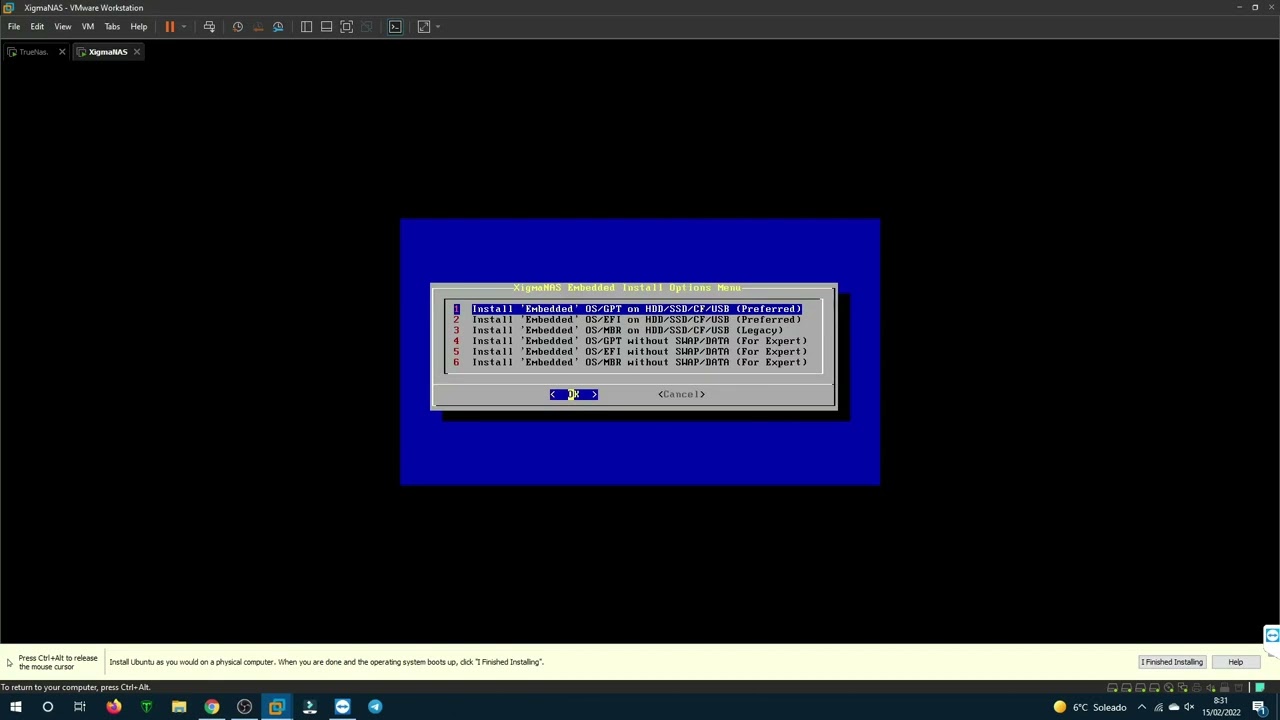Show hidden system tray icons
The image size is (1280, 720).
pyautogui.click(x=1142, y=707)
